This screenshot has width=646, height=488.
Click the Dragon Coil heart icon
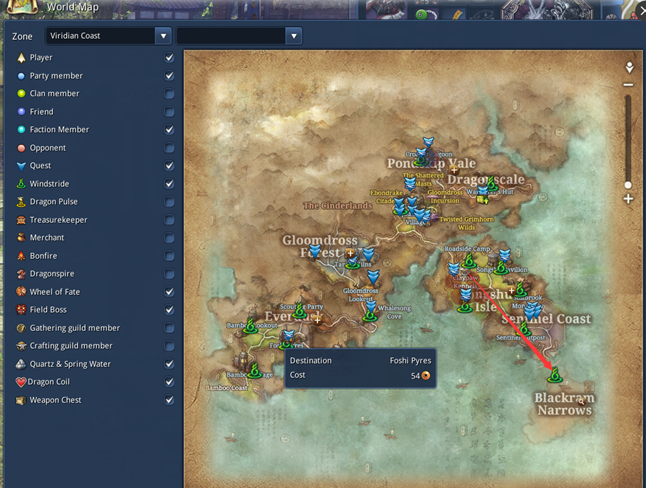pos(21,382)
